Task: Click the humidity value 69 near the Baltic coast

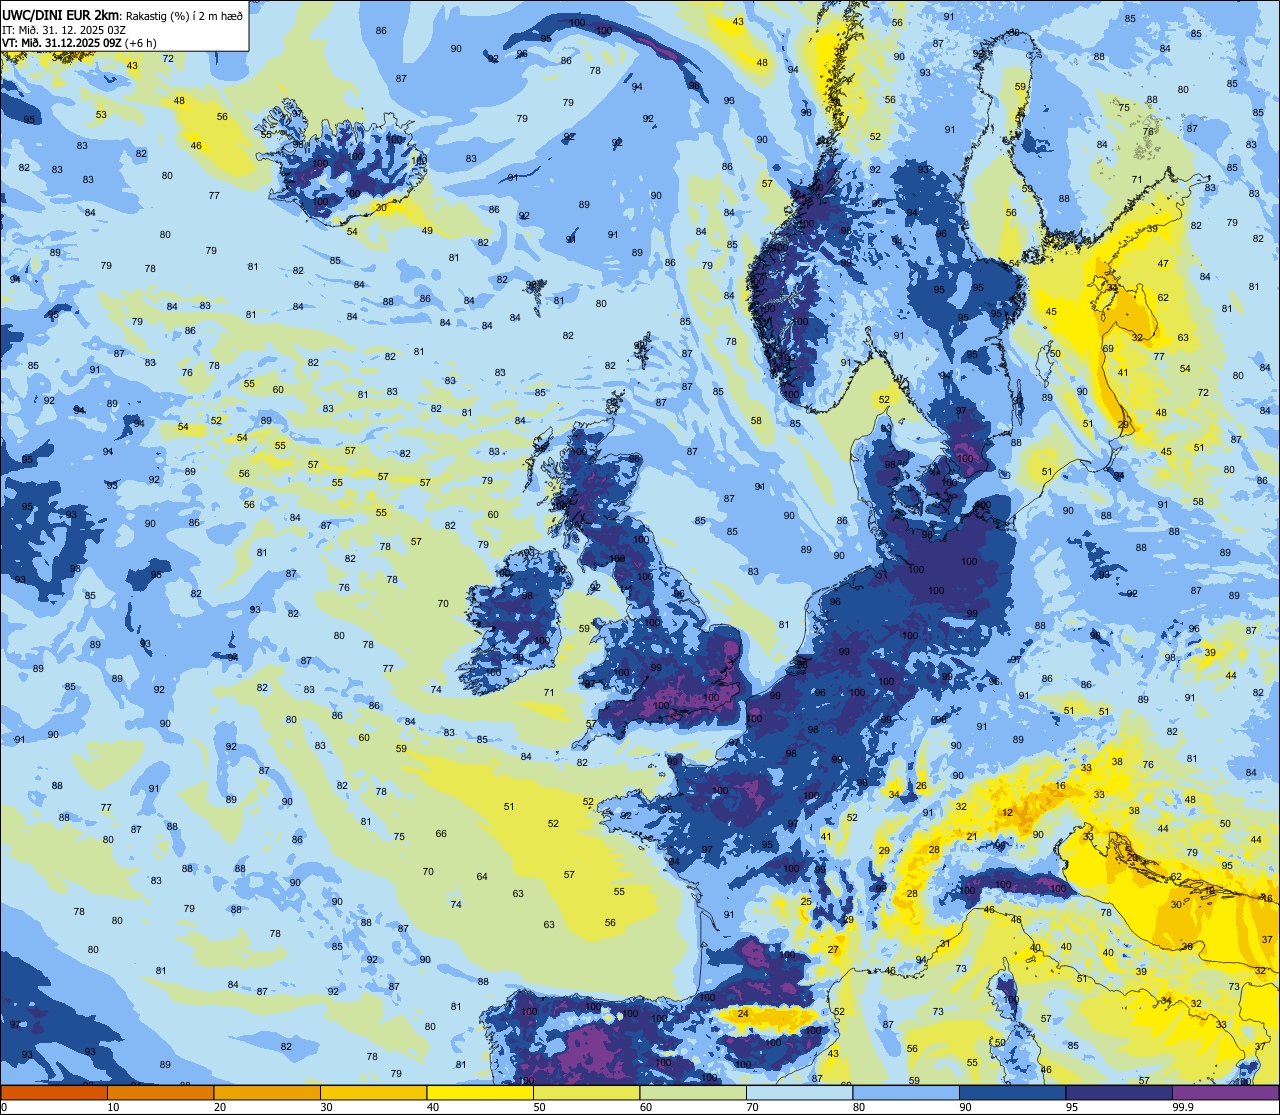Action: [x=1108, y=348]
